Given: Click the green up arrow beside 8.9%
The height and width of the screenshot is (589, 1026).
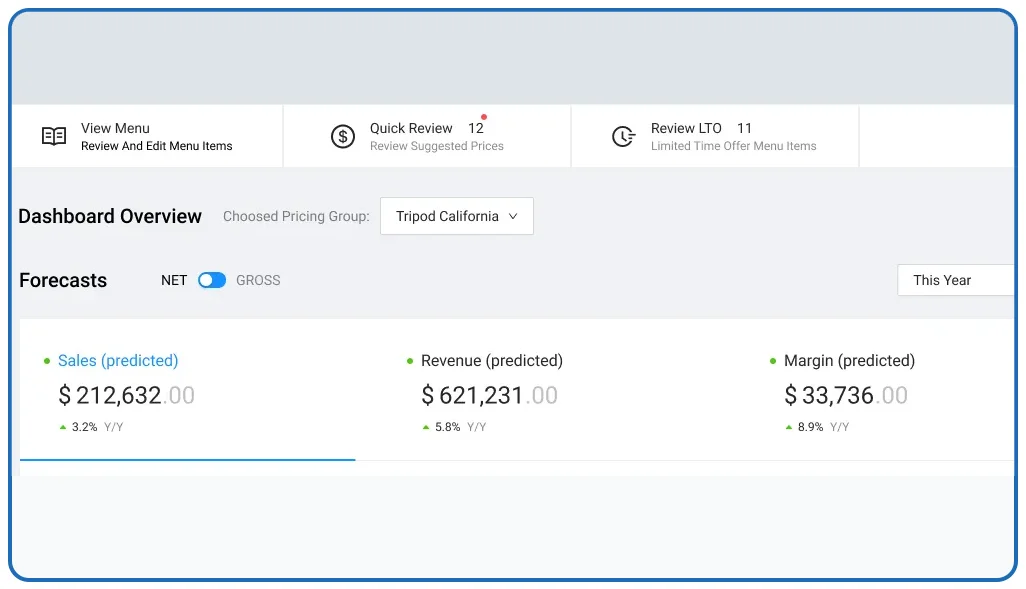Looking at the screenshot, I should pos(789,427).
